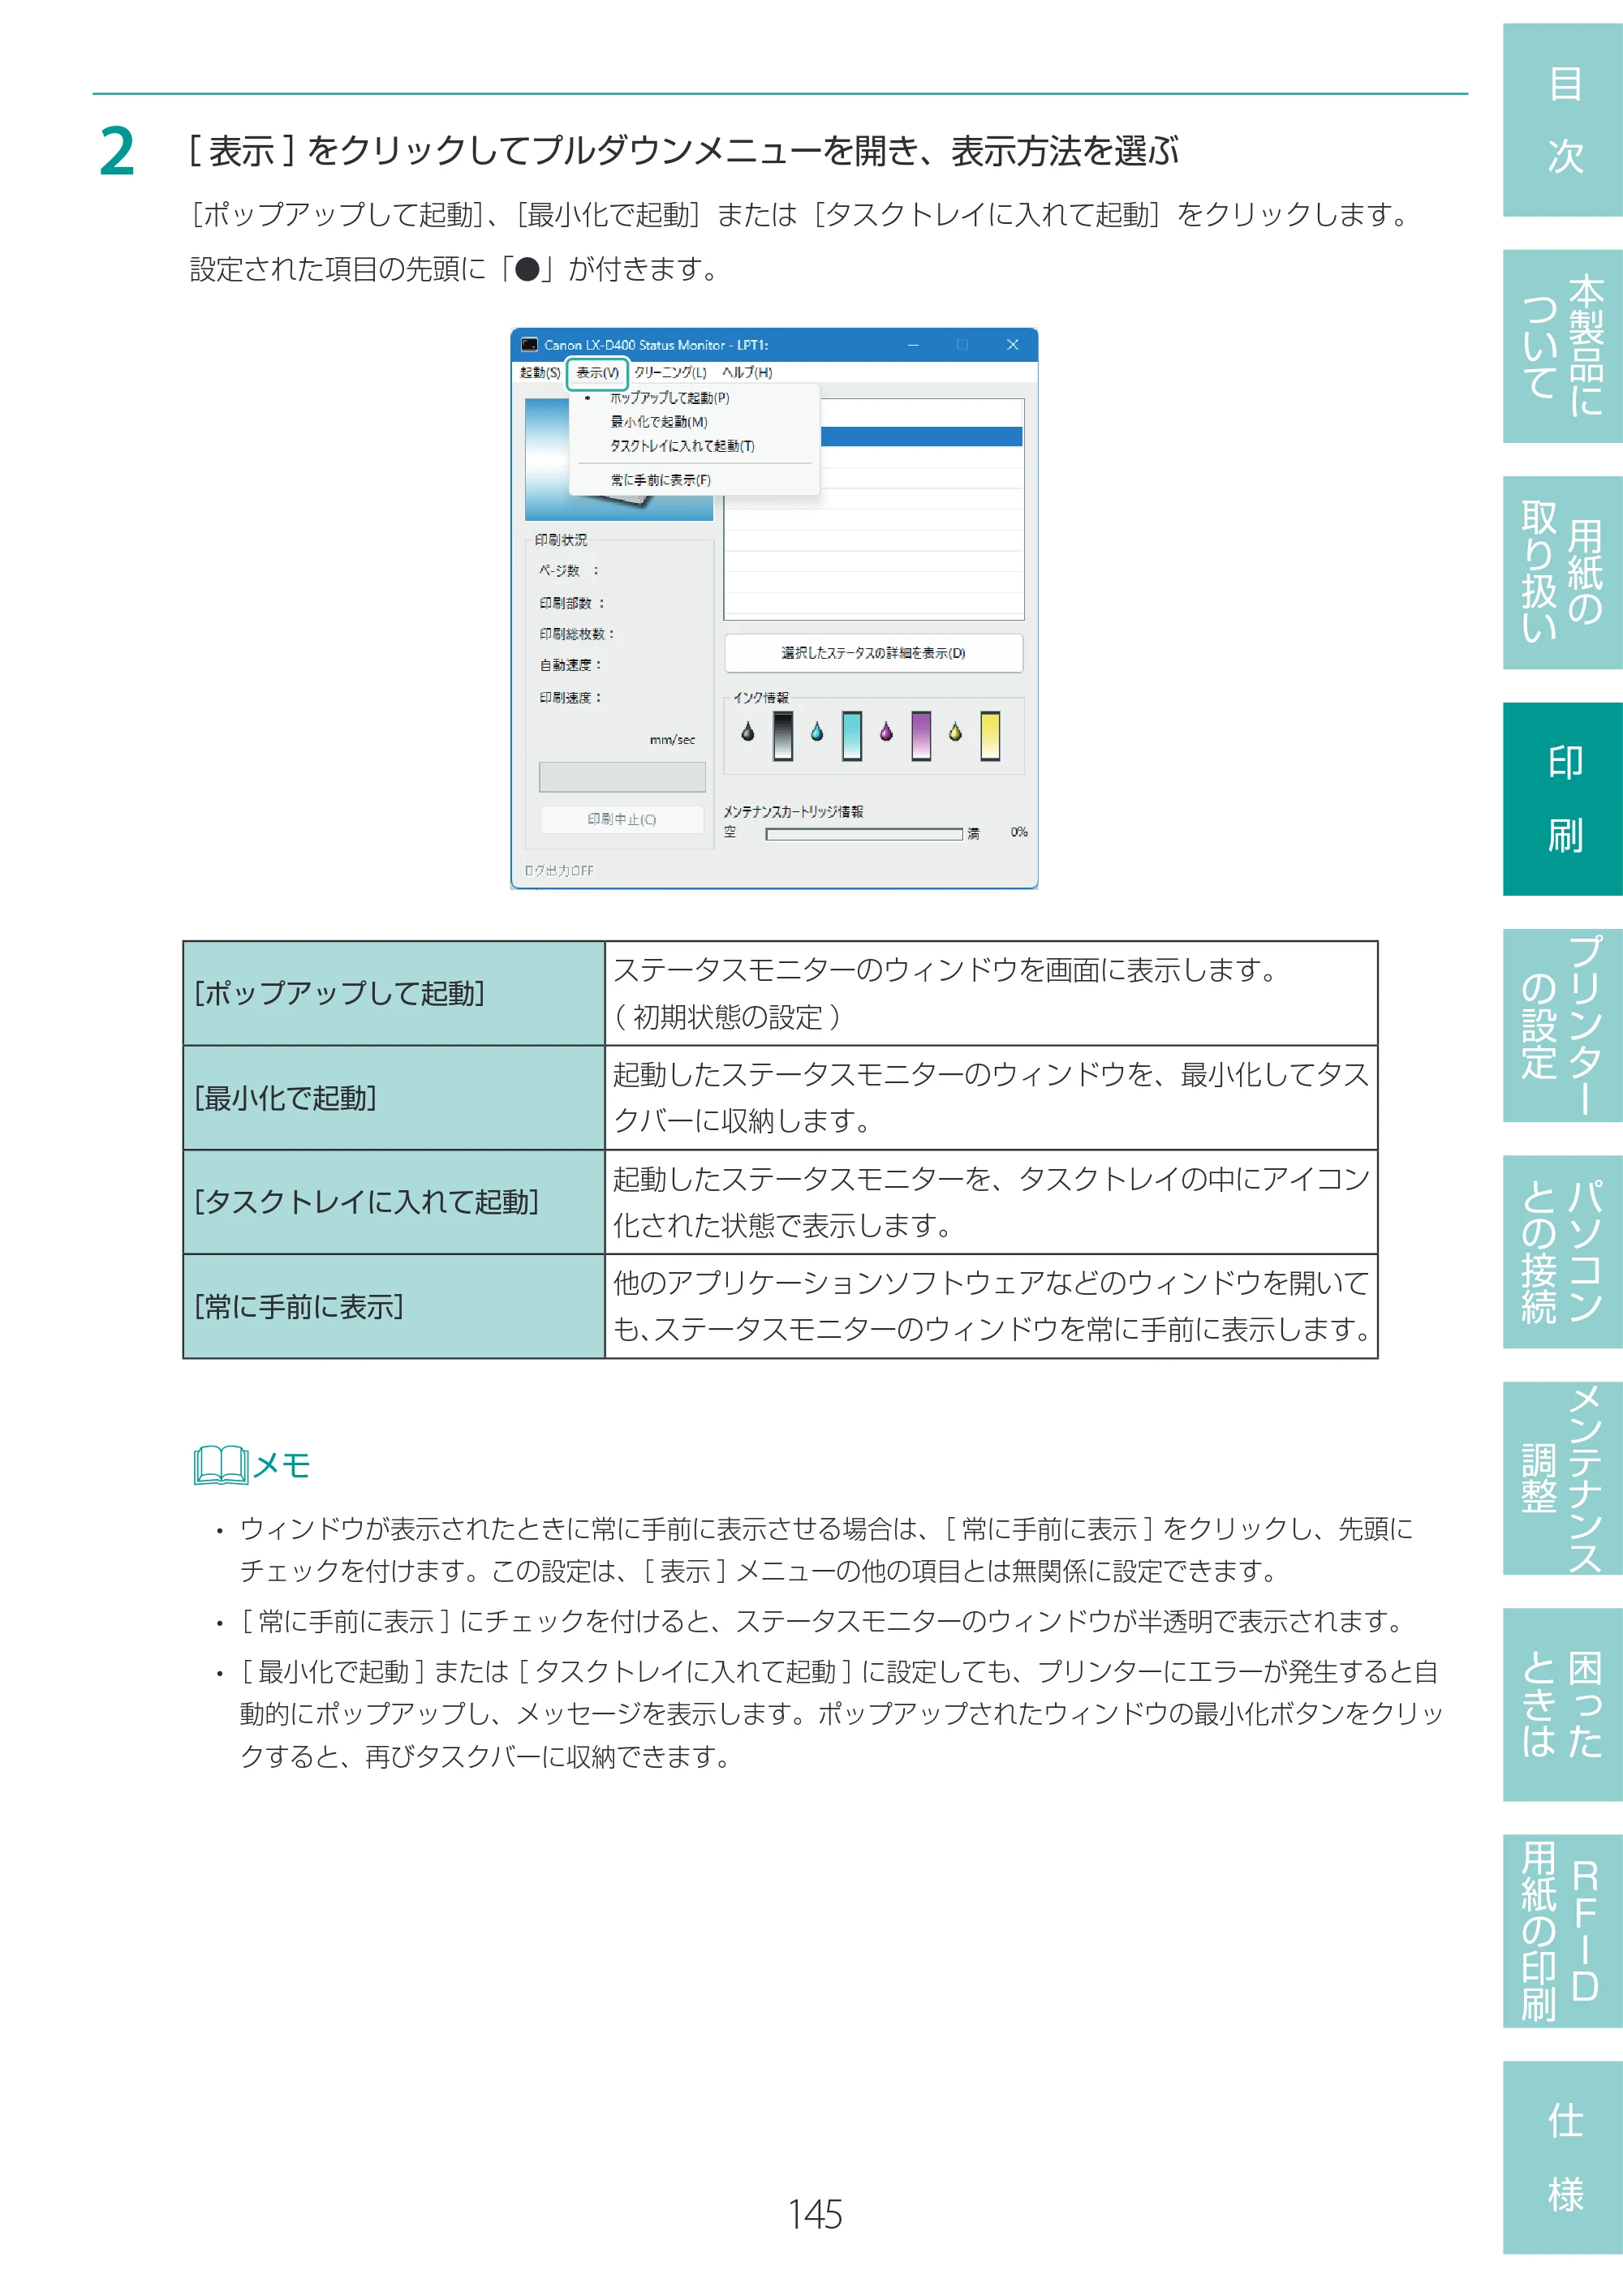The height and width of the screenshot is (2296, 1623).
Task: Click the maintenance cartridge level bar
Action: click(864, 834)
